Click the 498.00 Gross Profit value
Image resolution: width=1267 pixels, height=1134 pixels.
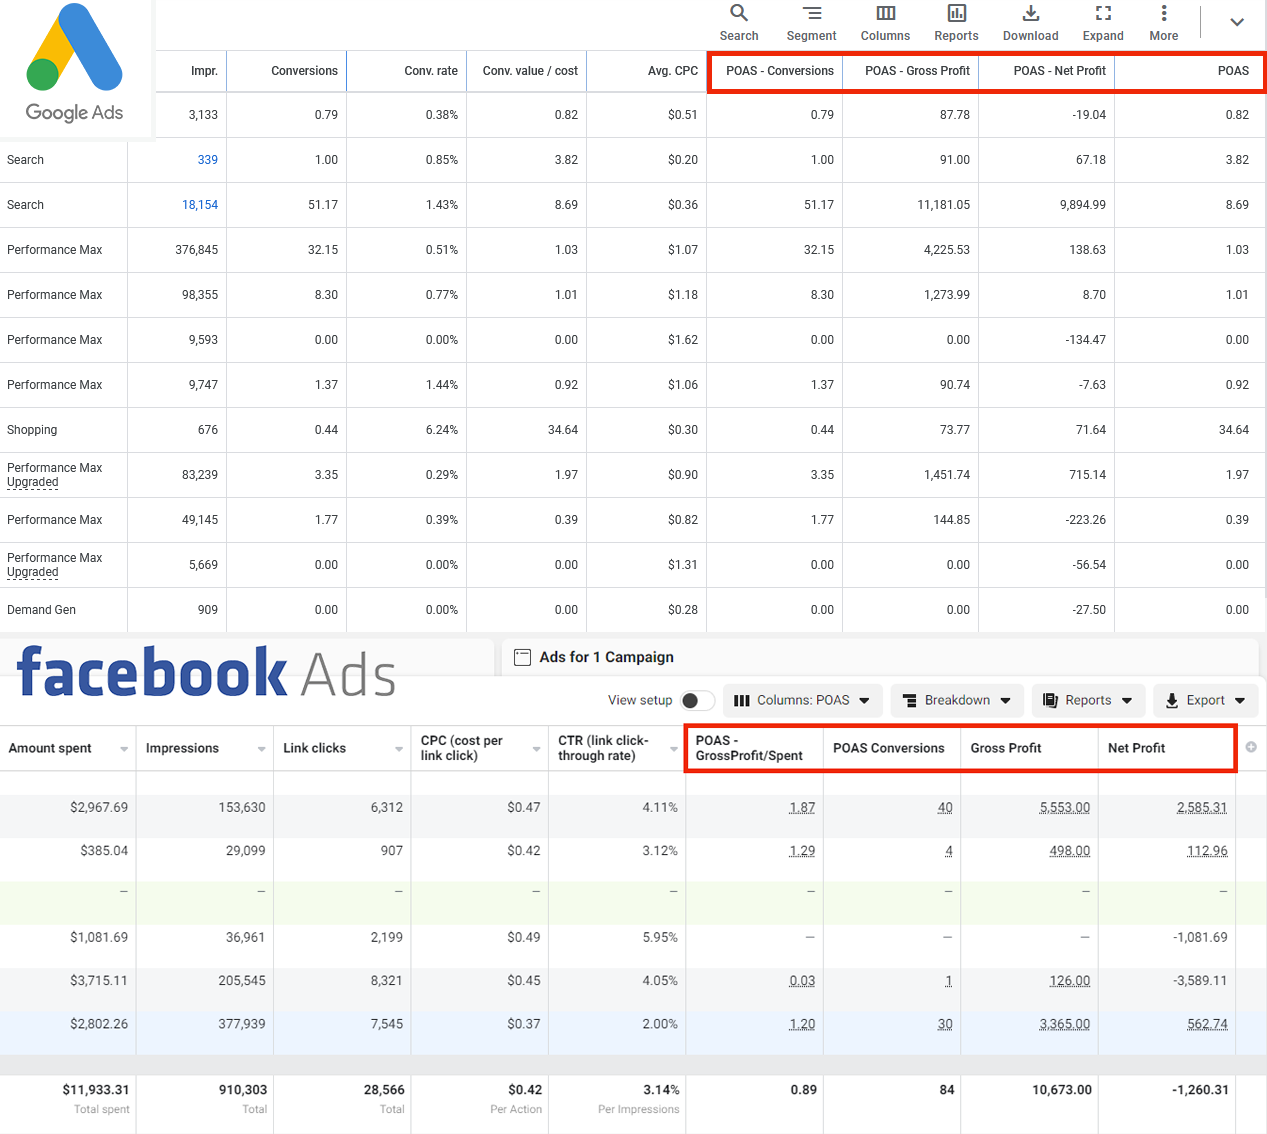click(1070, 851)
